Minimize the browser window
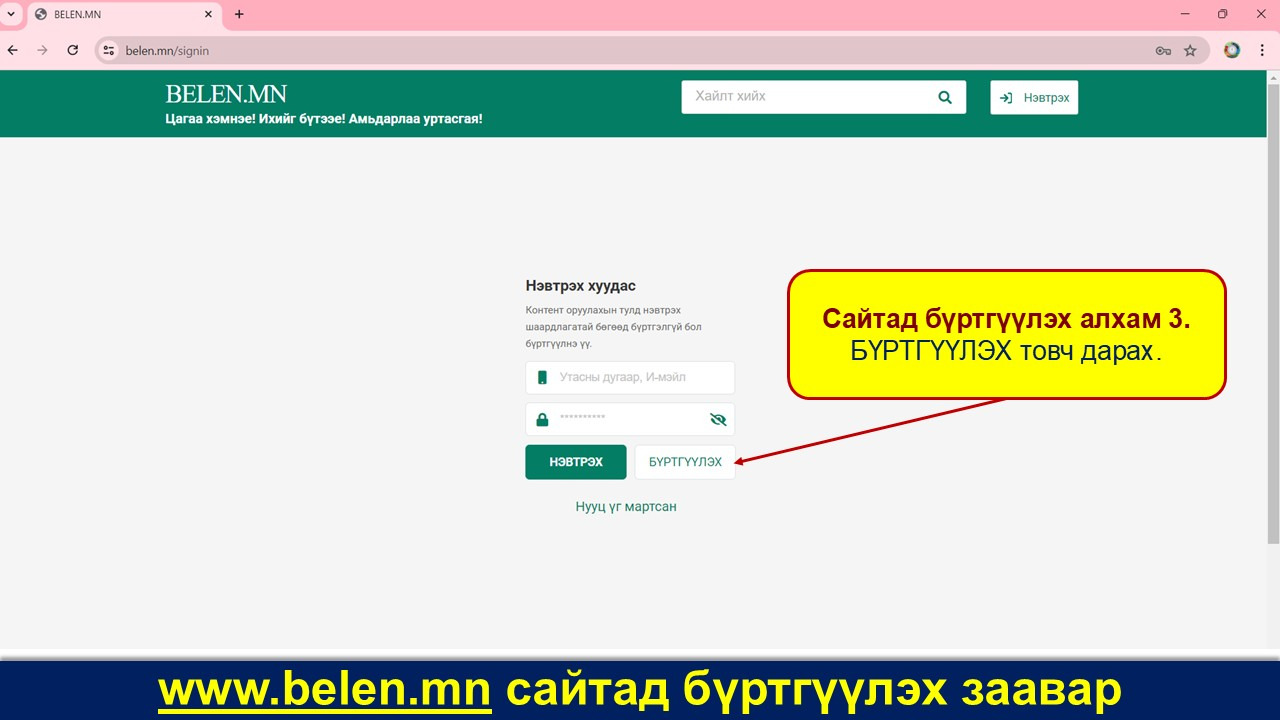1280x720 pixels. [x=1185, y=14]
